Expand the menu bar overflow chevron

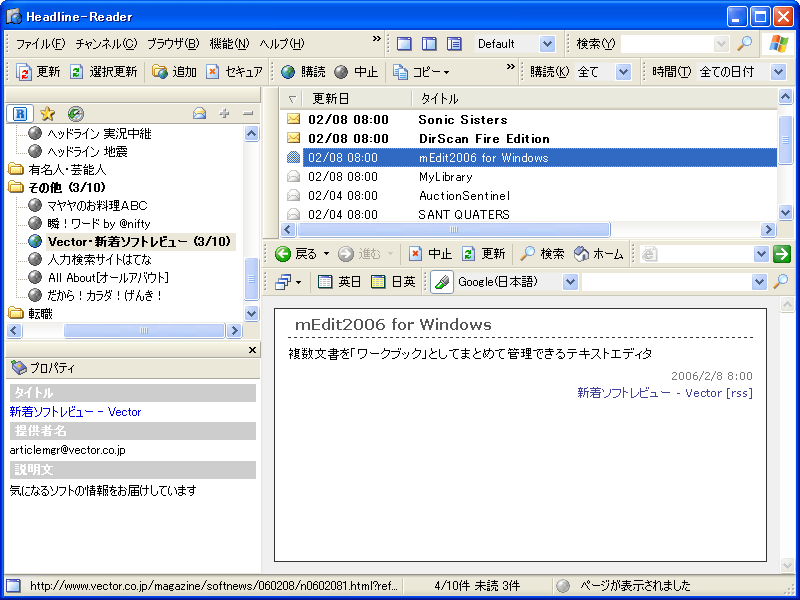point(377,39)
